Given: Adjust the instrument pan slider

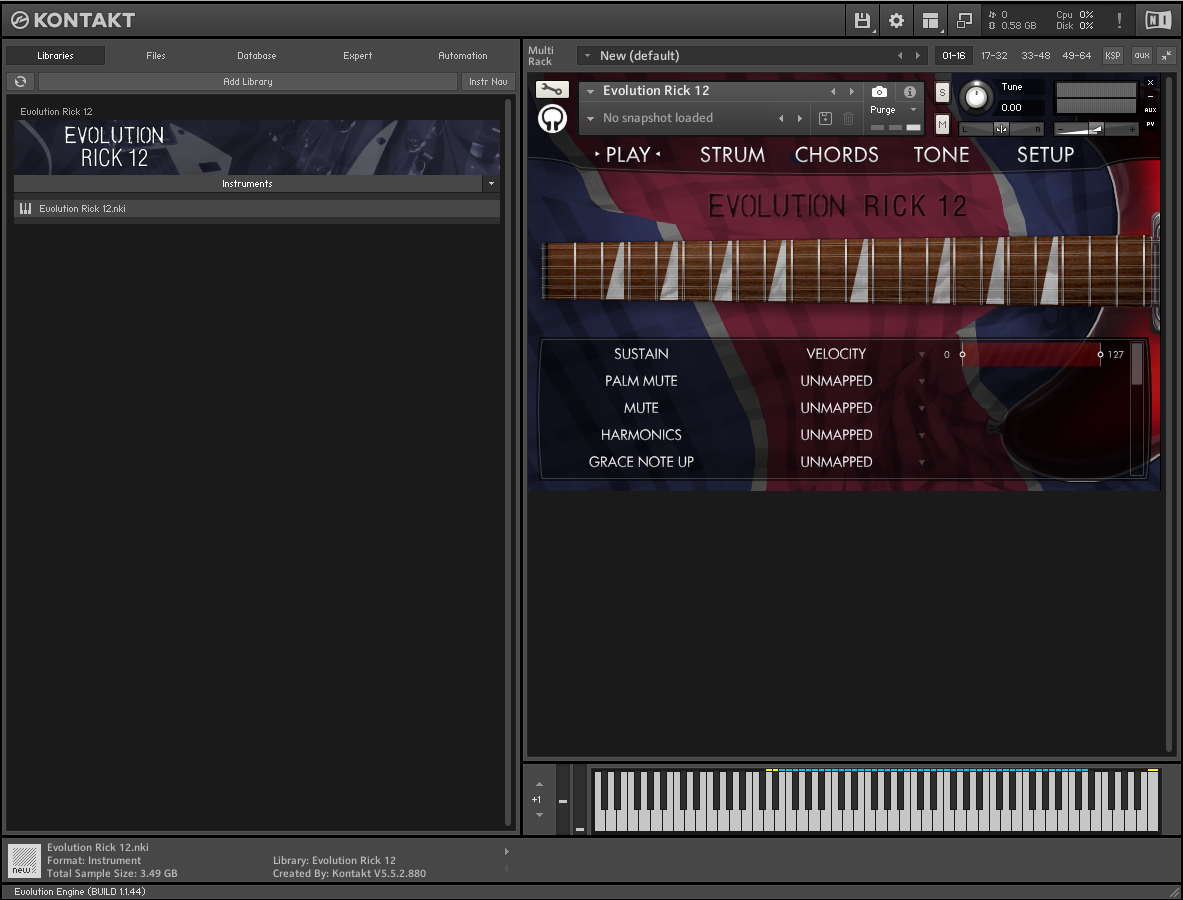Looking at the screenshot, I should [1001, 129].
